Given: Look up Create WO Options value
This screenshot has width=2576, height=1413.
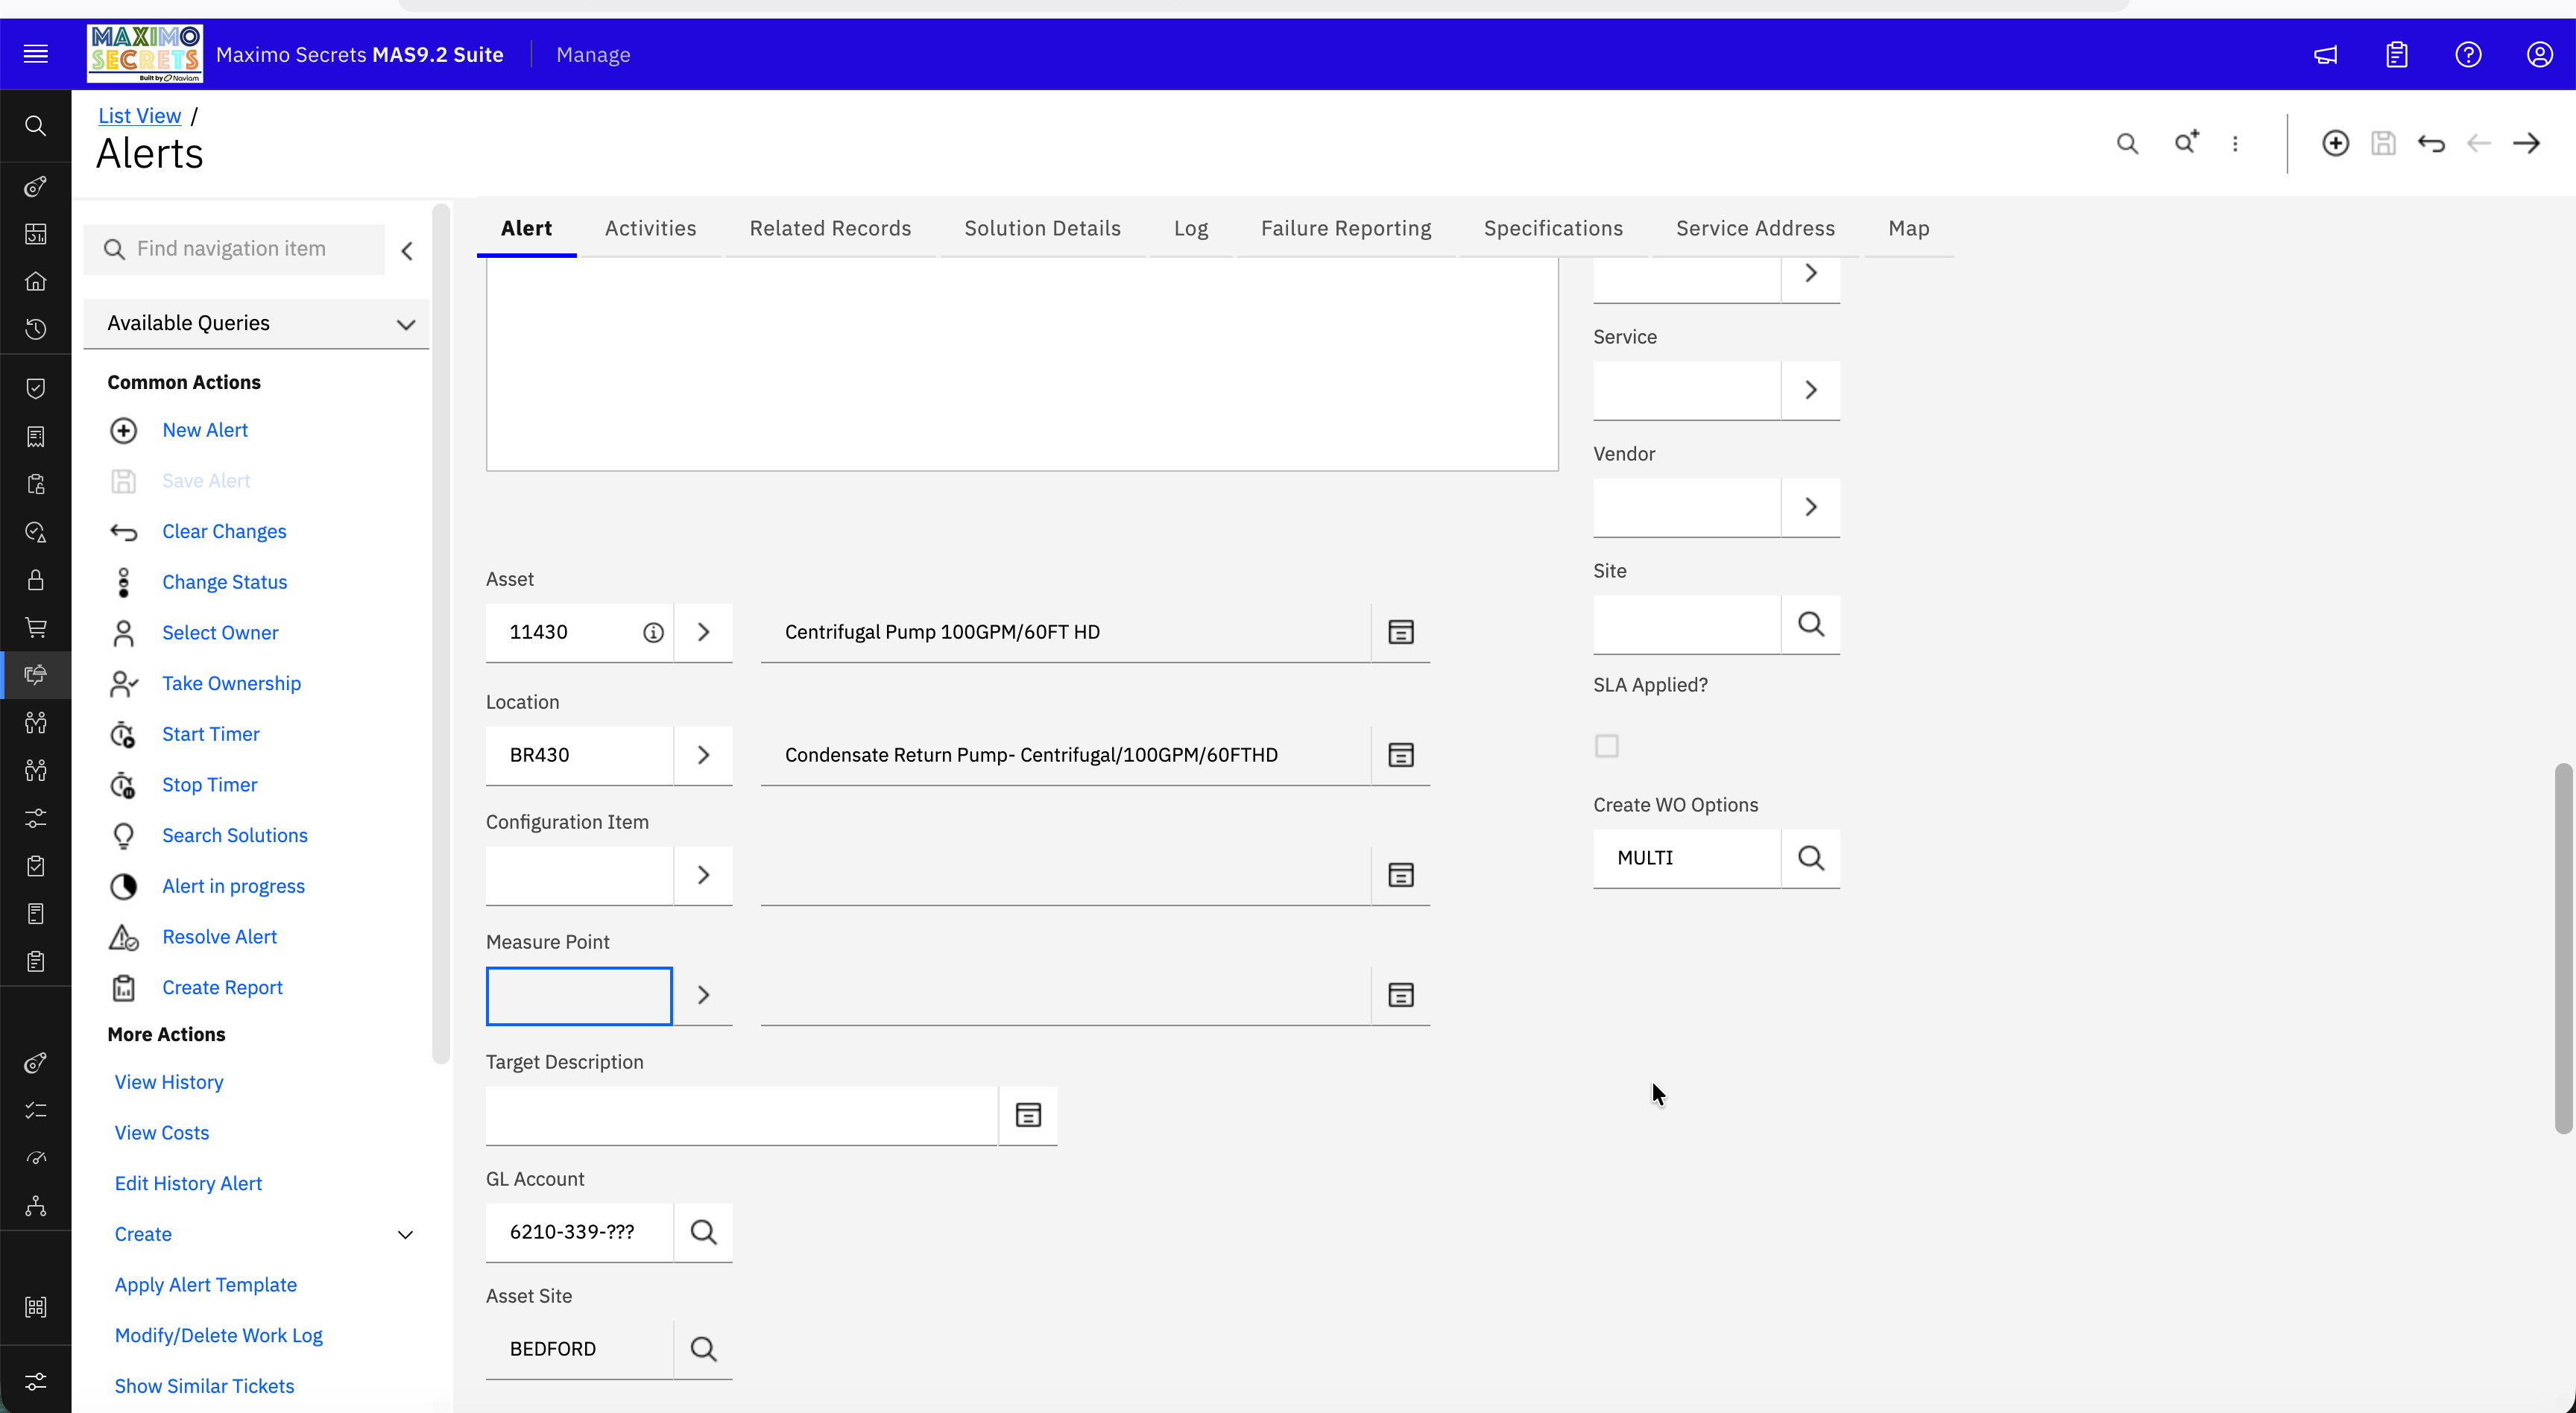Looking at the screenshot, I should [1810, 858].
